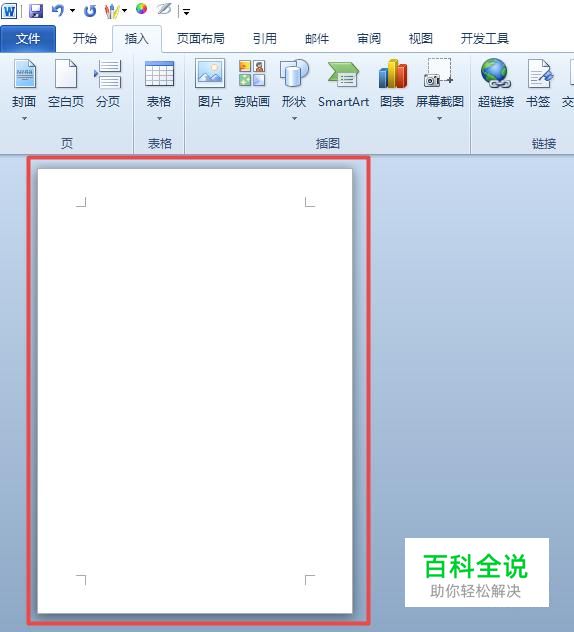574x632 pixels.
Task: Insert a picture with 图片
Action: 210,83
